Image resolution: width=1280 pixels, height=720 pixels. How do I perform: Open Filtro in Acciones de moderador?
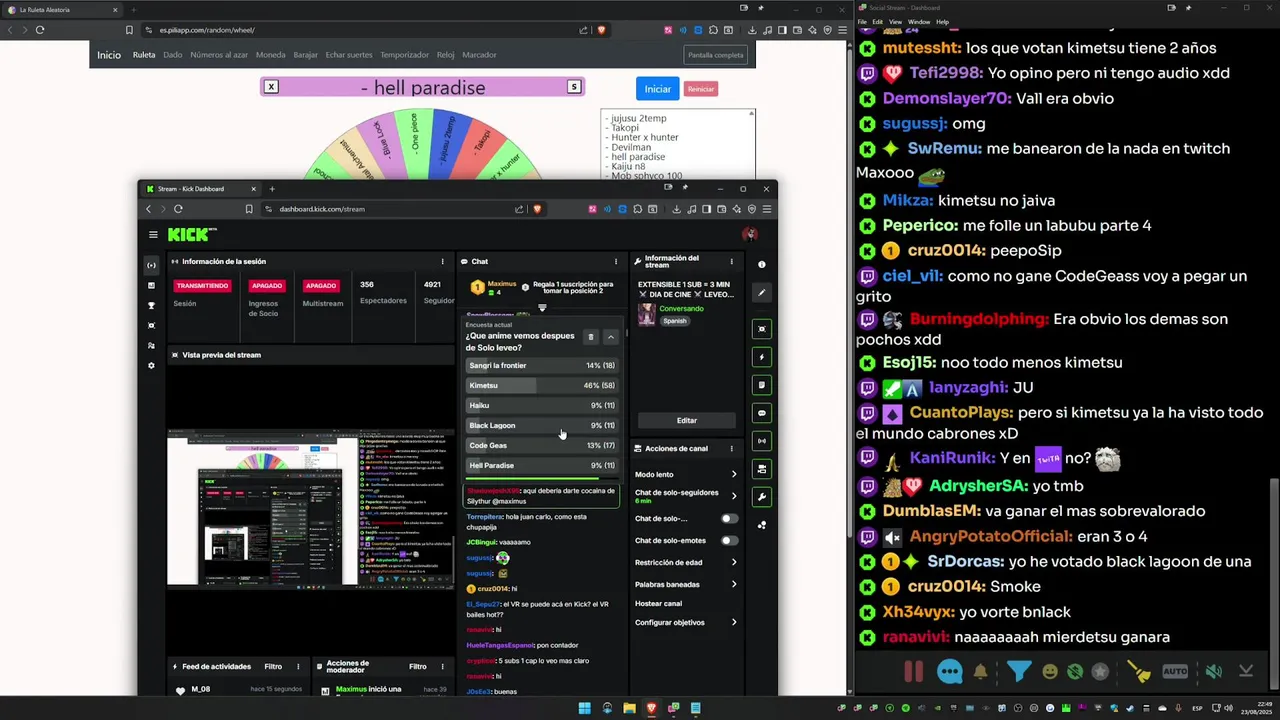click(418, 666)
